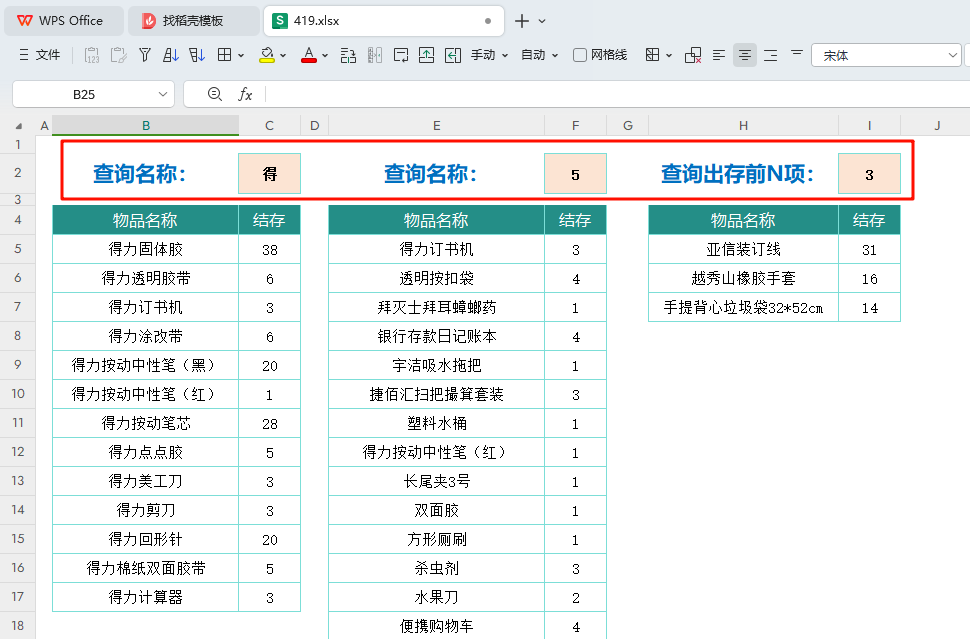Click the clear formatting icon with red x

coord(693,55)
